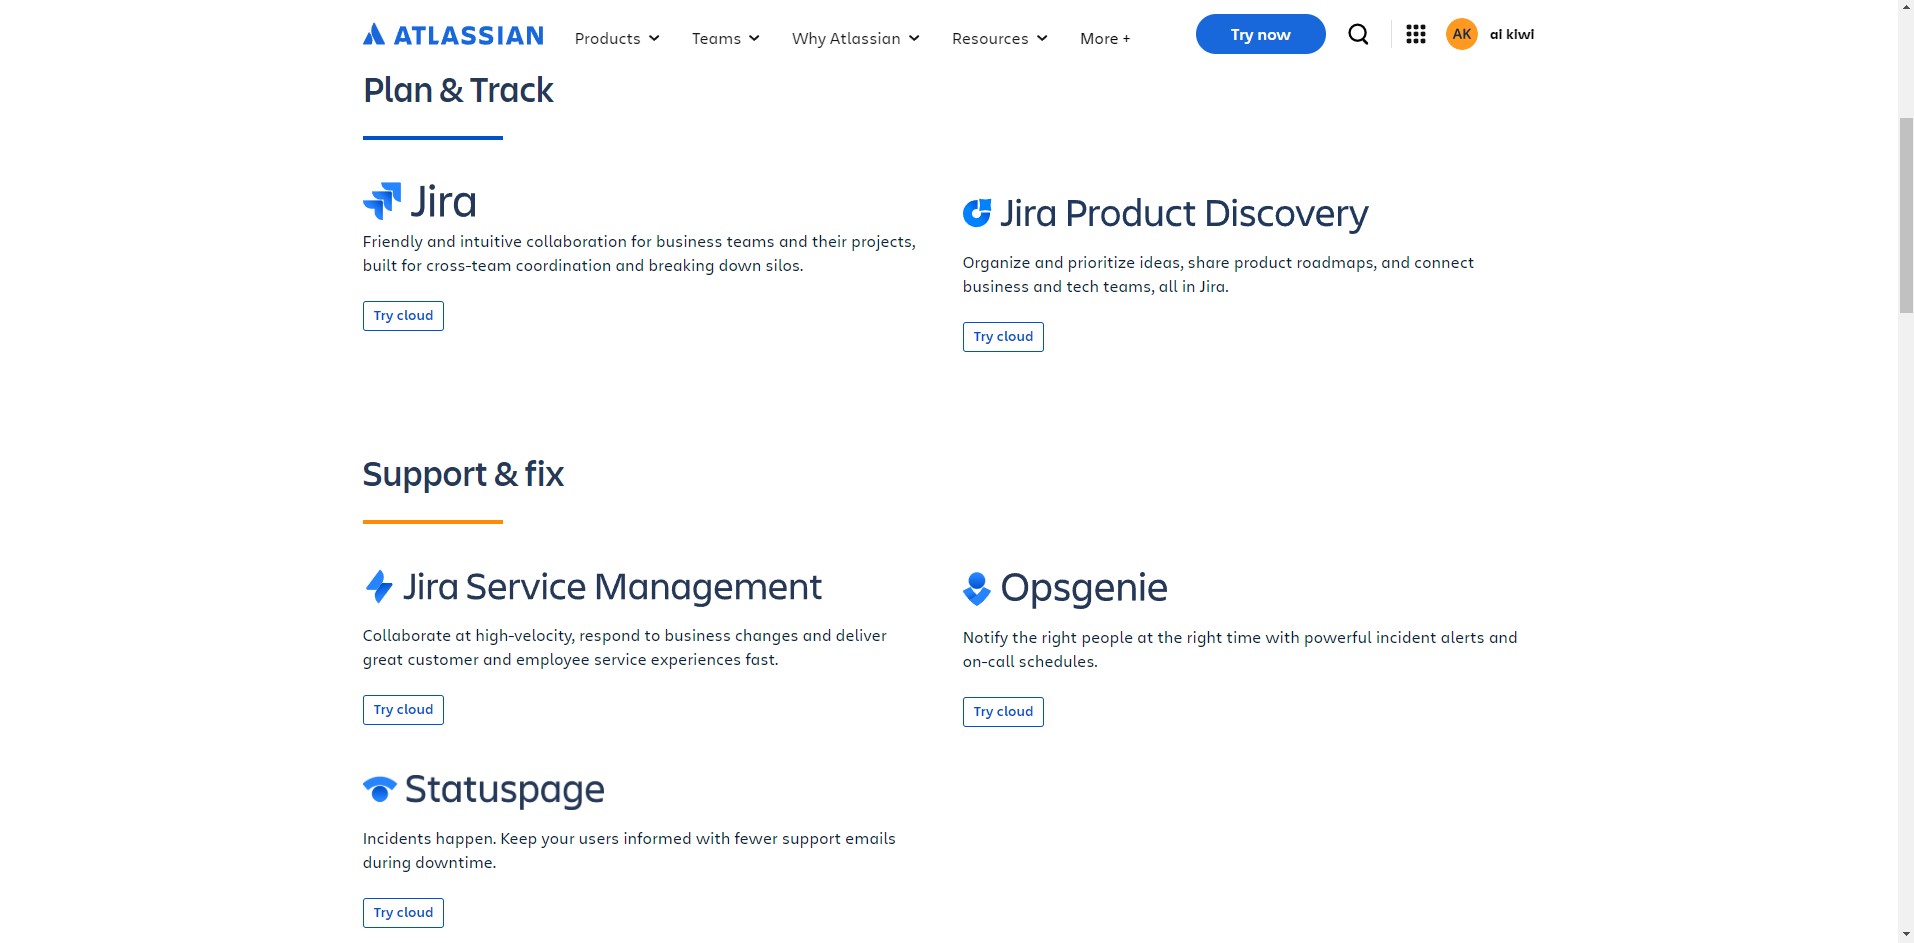Open the app switcher grid icon
The image size is (1914, 943).
[x=1416, y=34]
